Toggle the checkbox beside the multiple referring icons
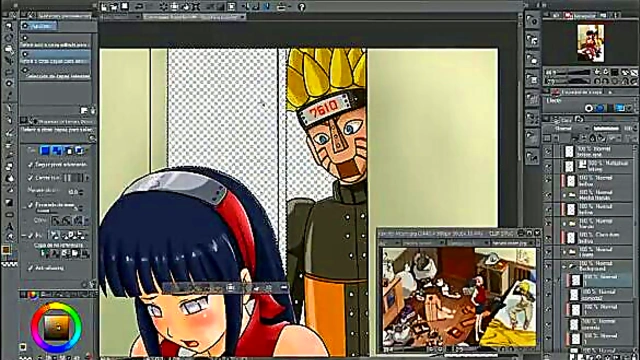This screenshot has width=640, height=360. [30, 236]
